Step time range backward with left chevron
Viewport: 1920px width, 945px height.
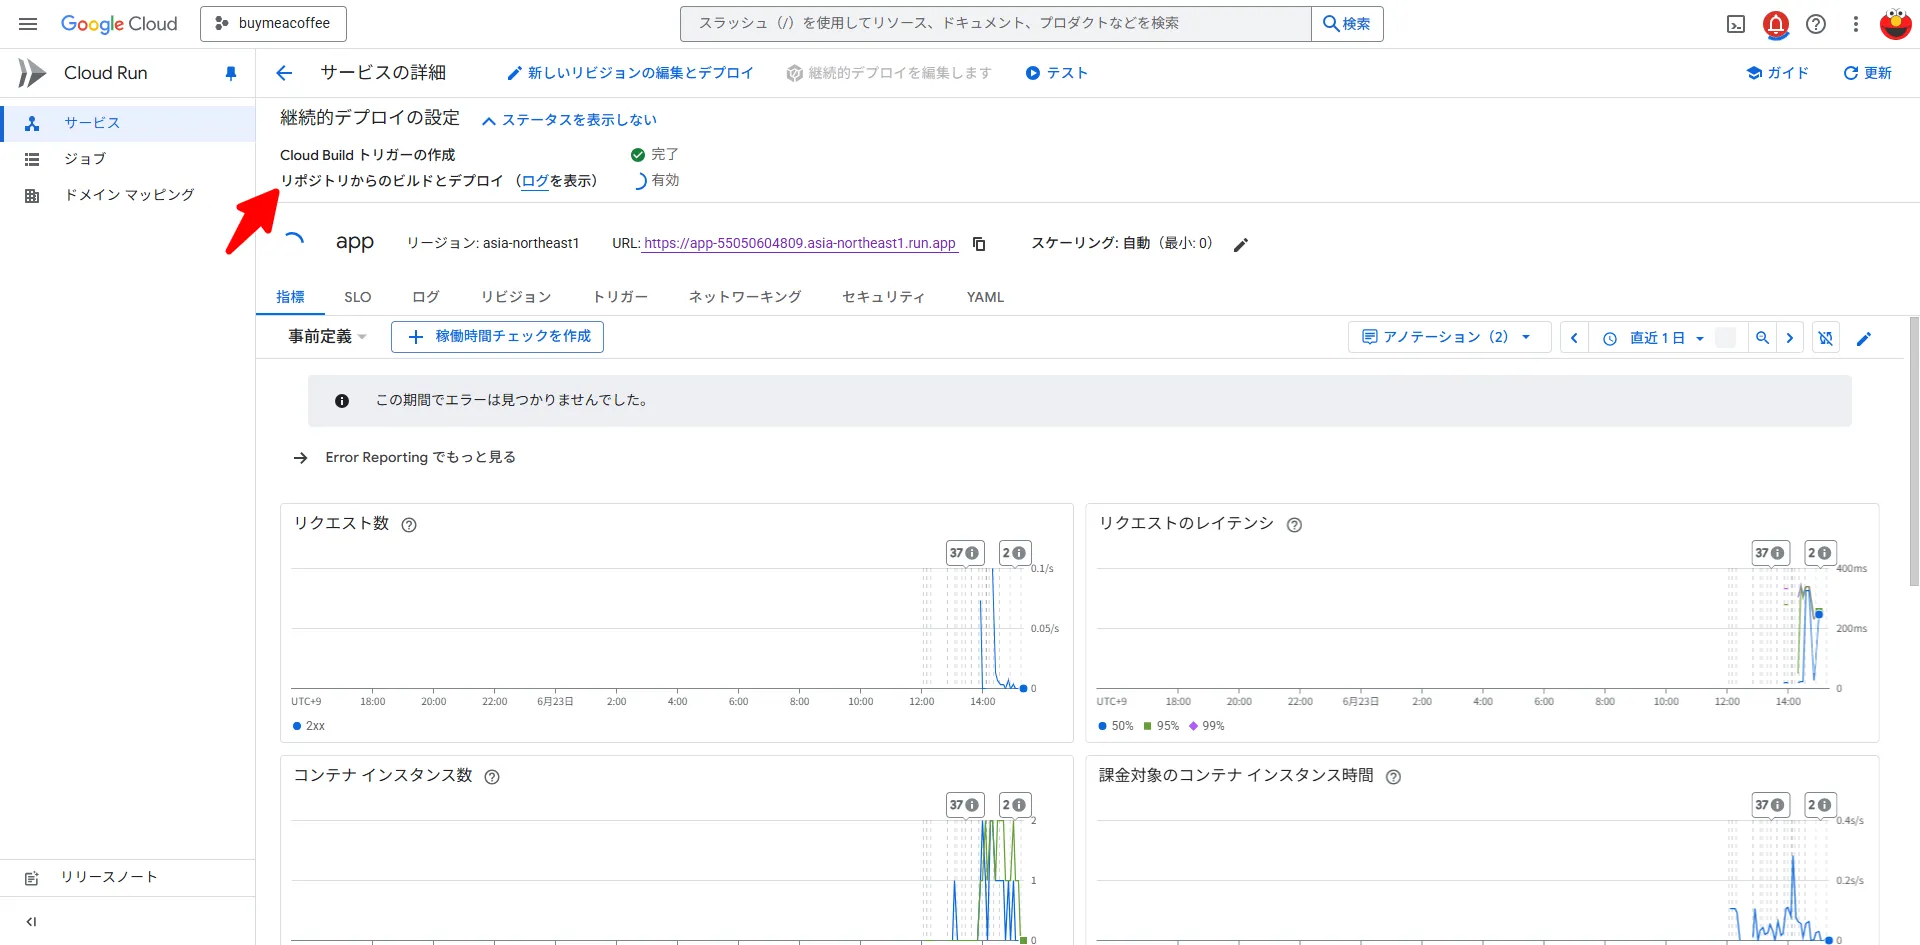click(1574, 338)
